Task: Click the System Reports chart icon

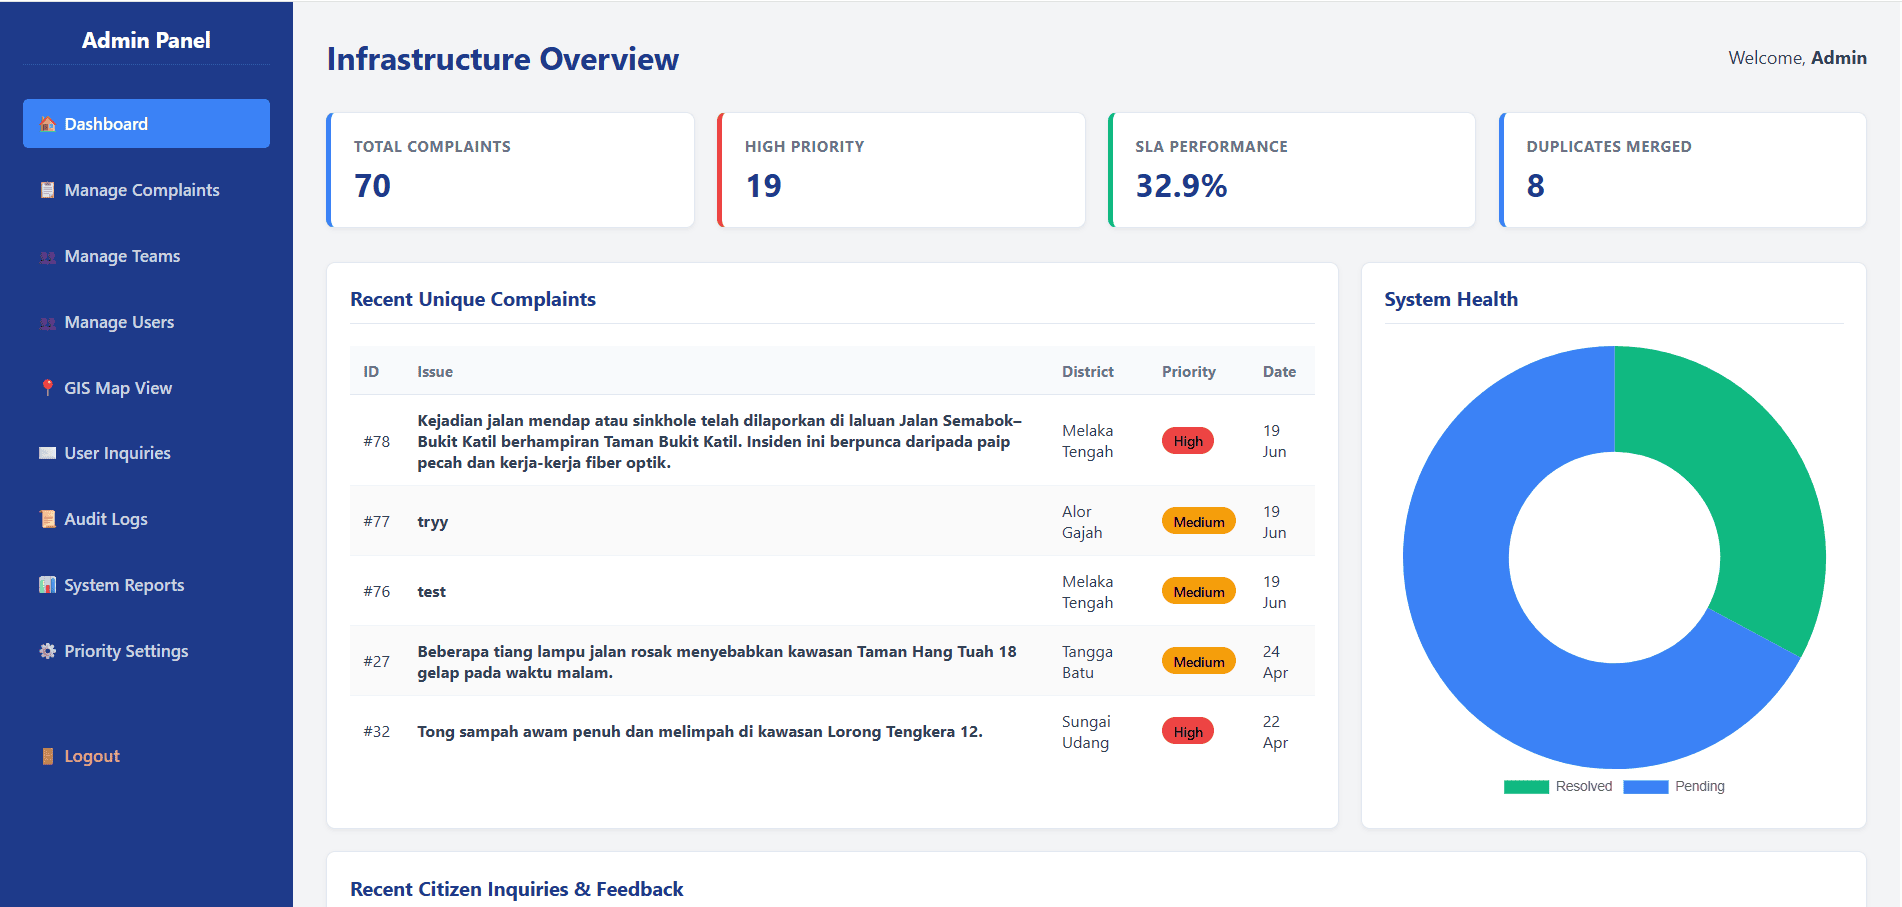Action: [47, 585]
